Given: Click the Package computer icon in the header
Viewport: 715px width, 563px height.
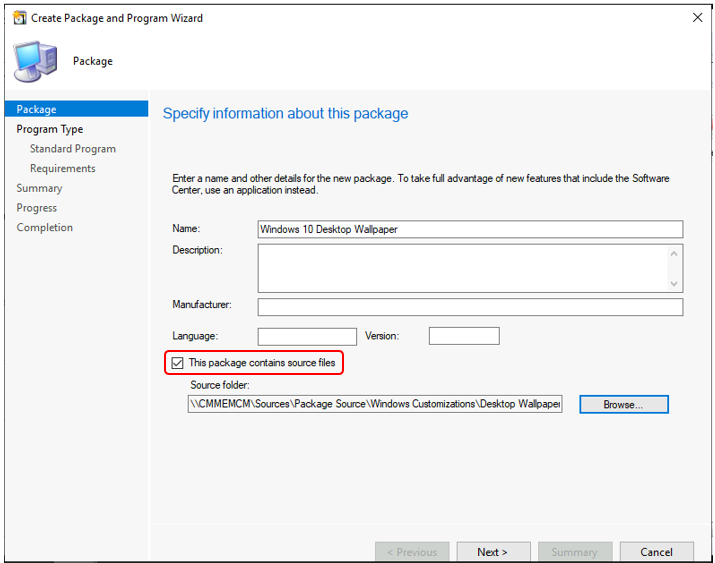Looking at the screenshot, I should point(36,62).
